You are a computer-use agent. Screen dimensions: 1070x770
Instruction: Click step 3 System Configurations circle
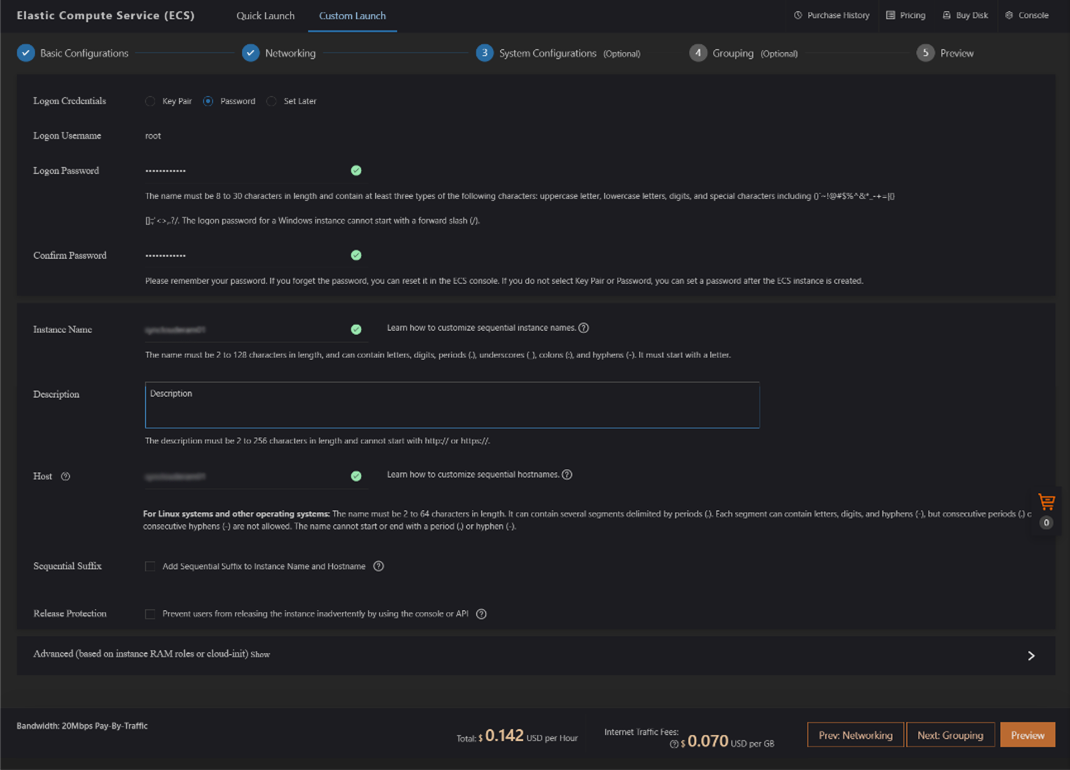pyautogui.click(x=485, y=53)
